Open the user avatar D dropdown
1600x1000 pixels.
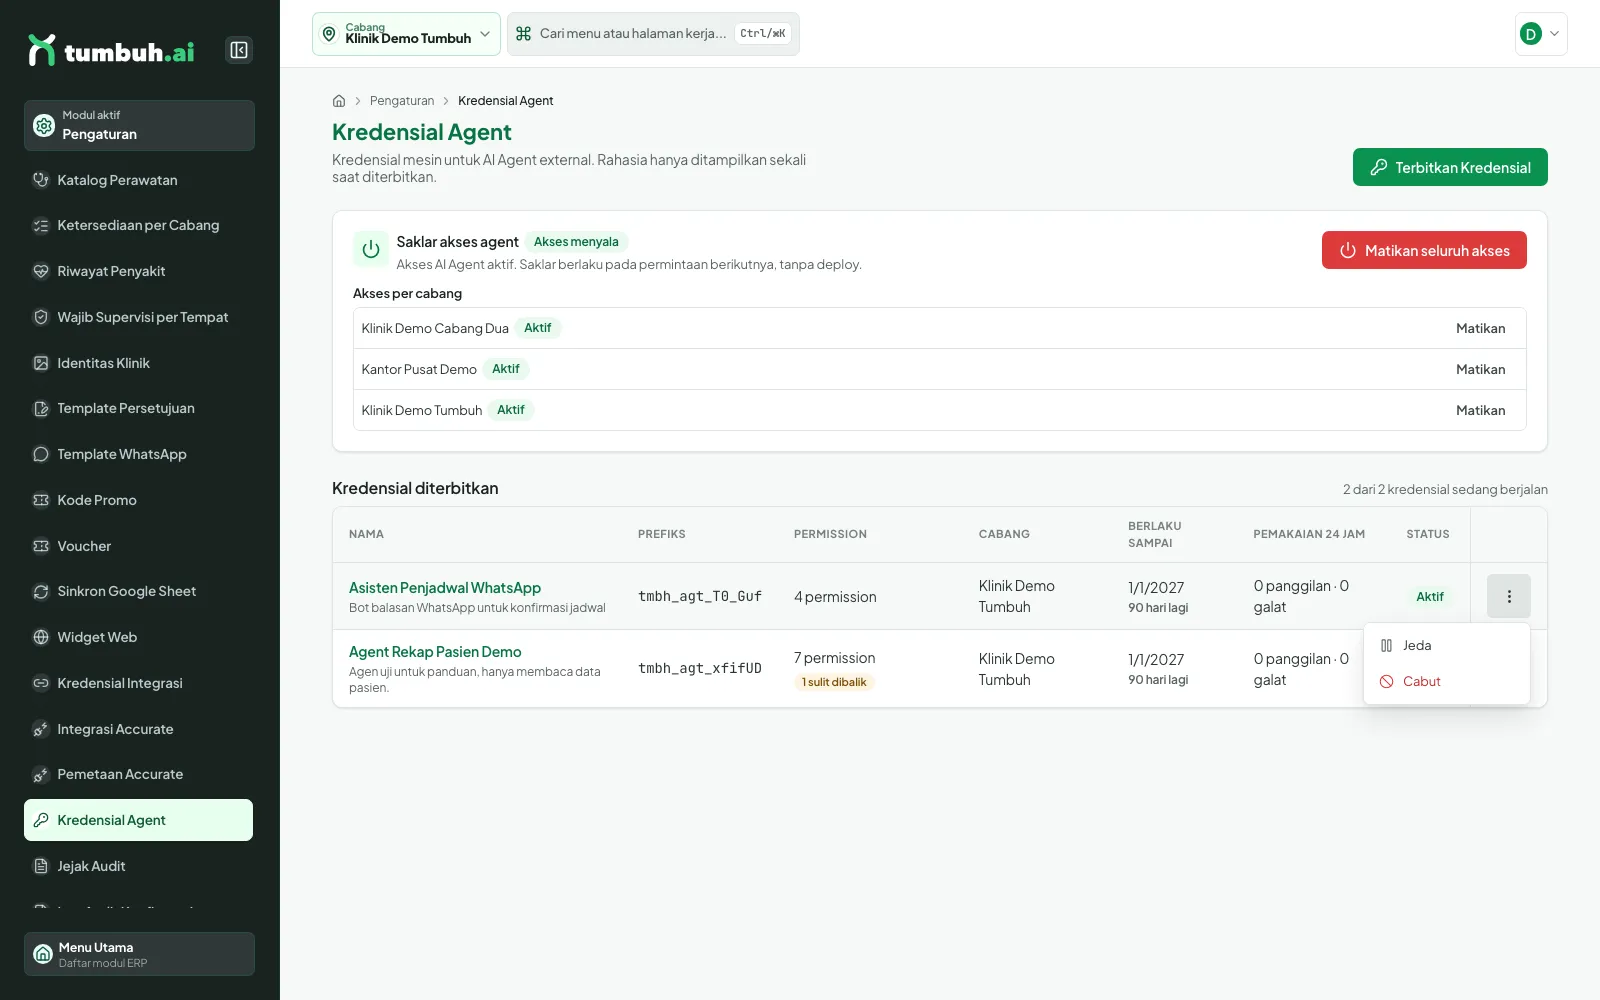pos(1540,34)
